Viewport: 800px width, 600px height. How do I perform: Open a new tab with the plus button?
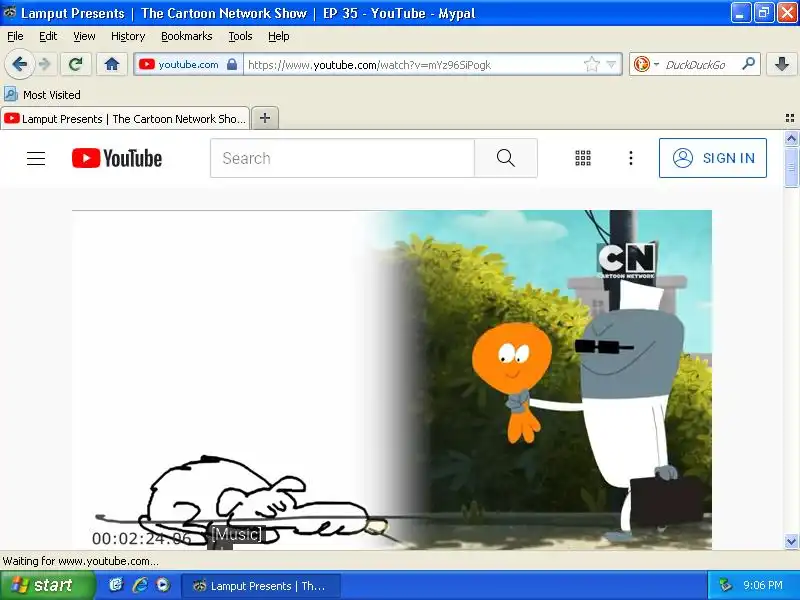pyautogui.click(x=265, y=118)
